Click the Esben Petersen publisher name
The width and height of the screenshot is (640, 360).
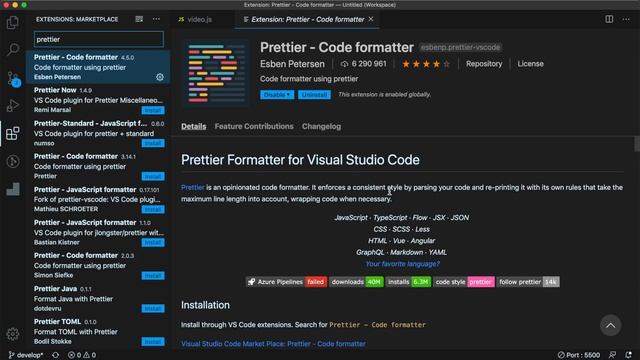[292, 64]
